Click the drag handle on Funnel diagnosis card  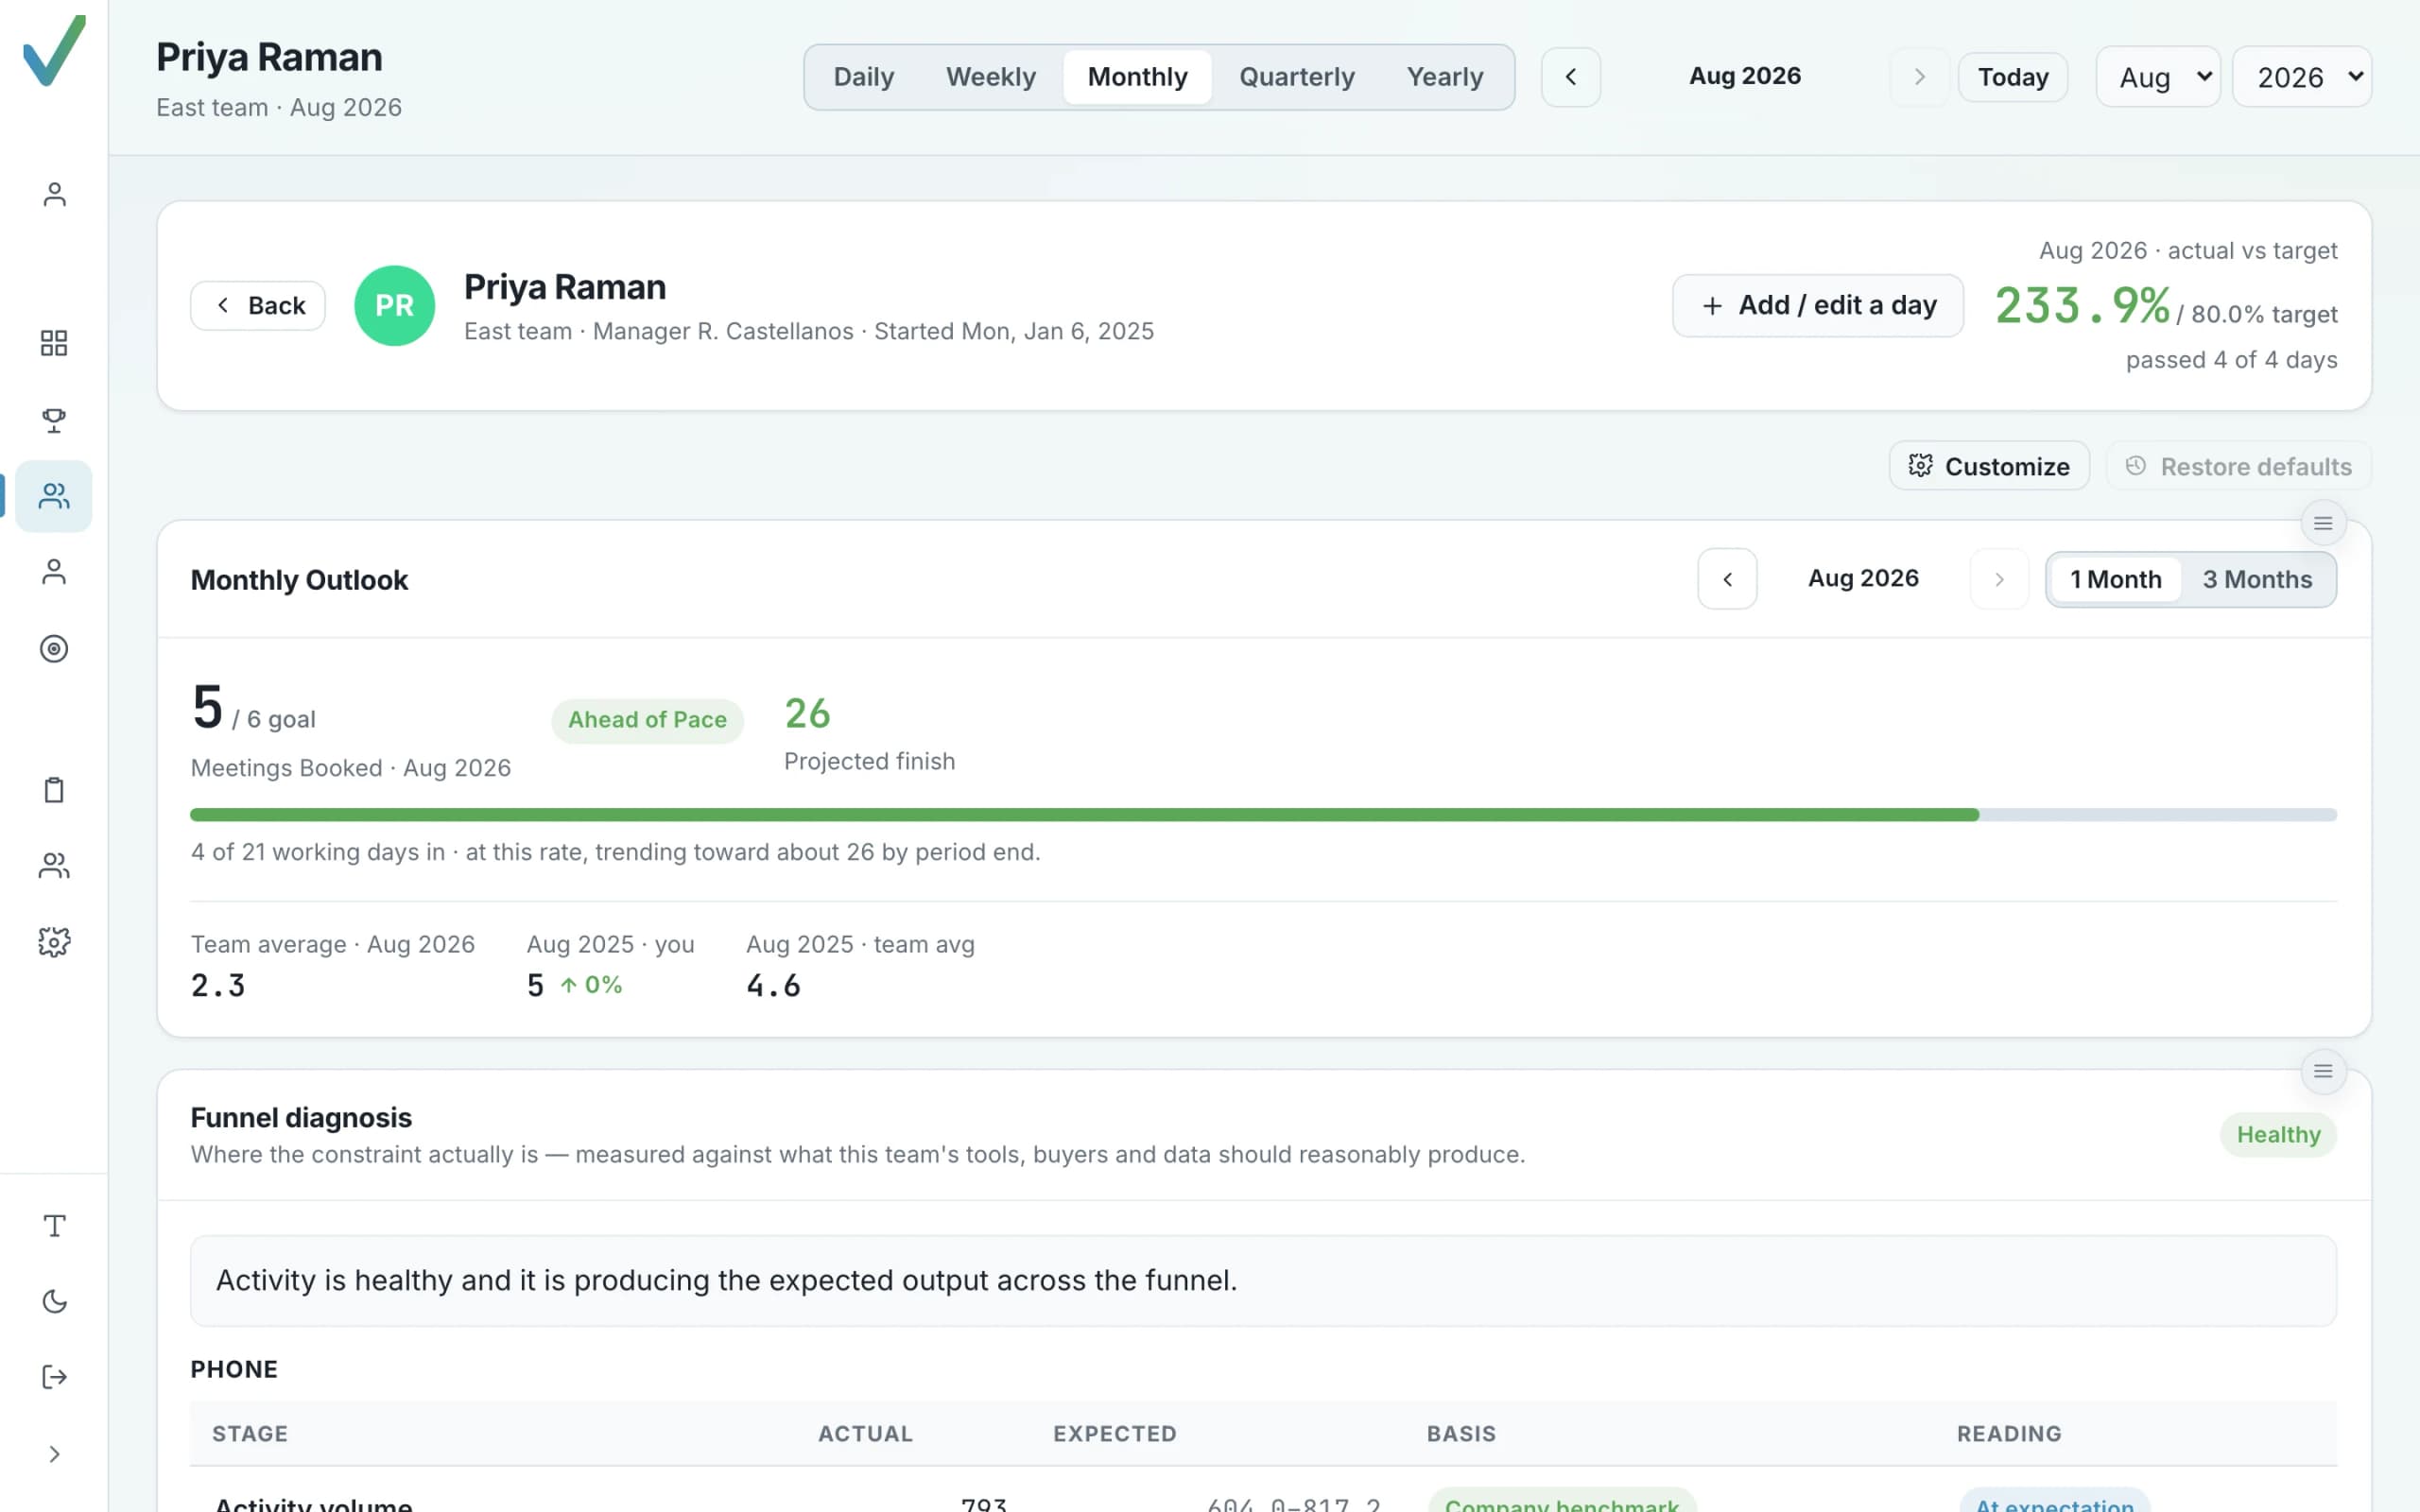[x=2322, y=1071]
